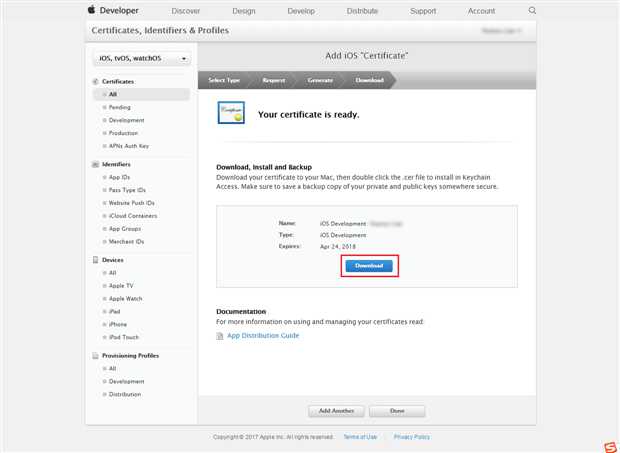Open the search magnifier icon
The image size is (620, 453).
[x=532, y=11]
